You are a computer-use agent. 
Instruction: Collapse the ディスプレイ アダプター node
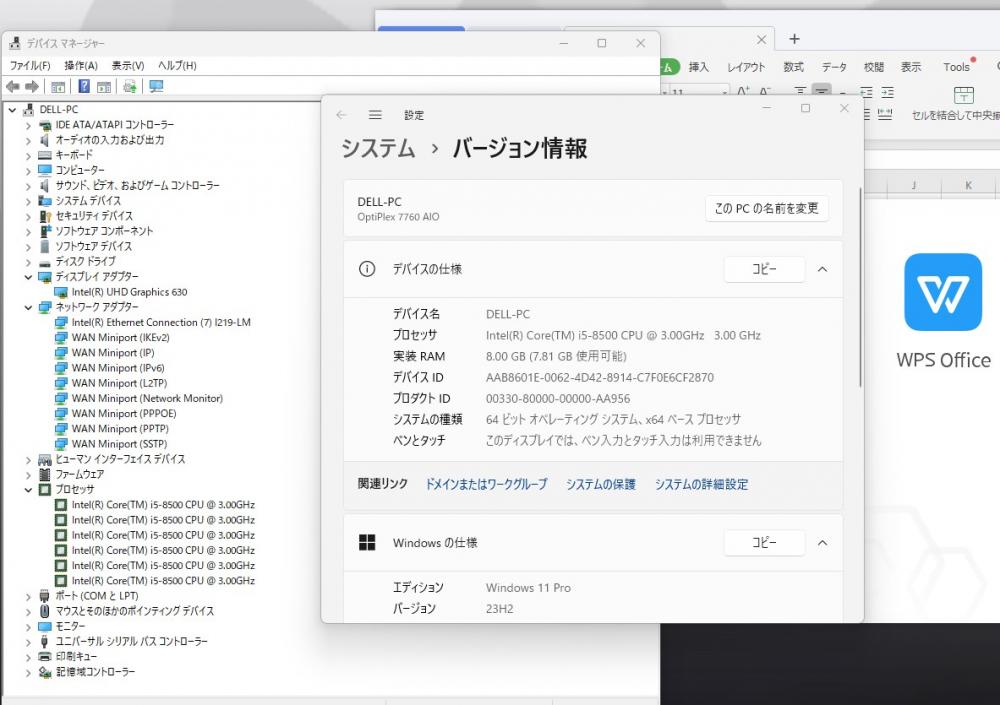pyautogui.click(x=28, y=277)
